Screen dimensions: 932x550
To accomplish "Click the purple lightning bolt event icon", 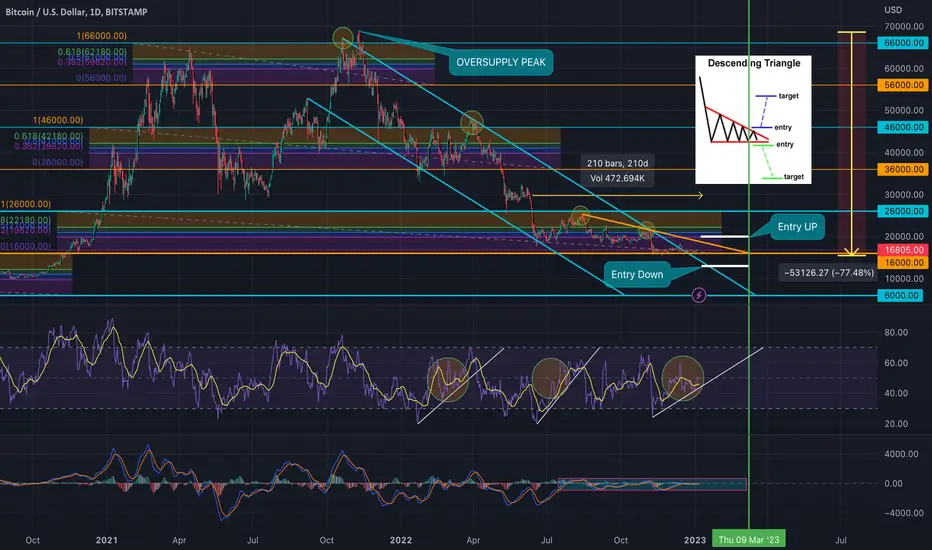I will point(699,295).
